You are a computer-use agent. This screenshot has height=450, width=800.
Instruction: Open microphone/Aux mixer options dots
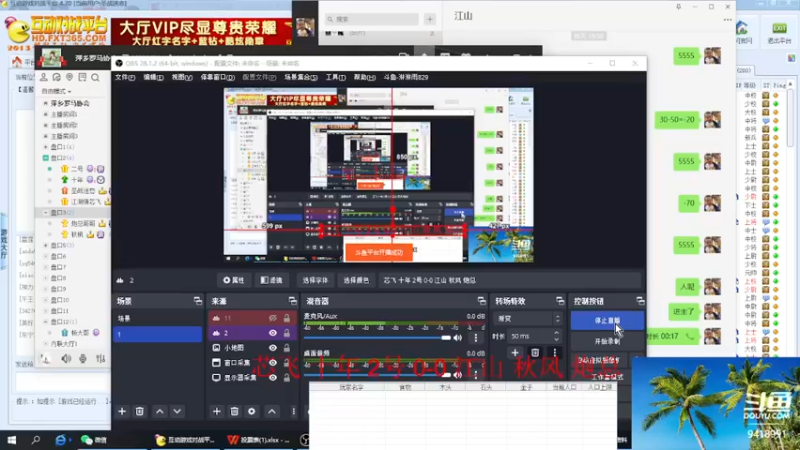click(x=476, y=338)
